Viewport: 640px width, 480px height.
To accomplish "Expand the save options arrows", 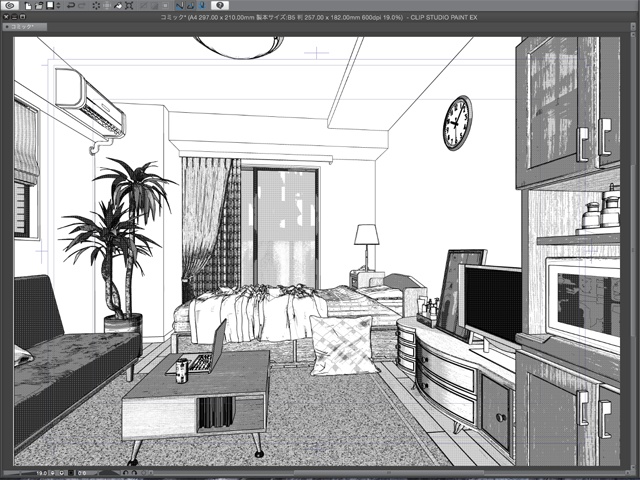I will [58, 6].
